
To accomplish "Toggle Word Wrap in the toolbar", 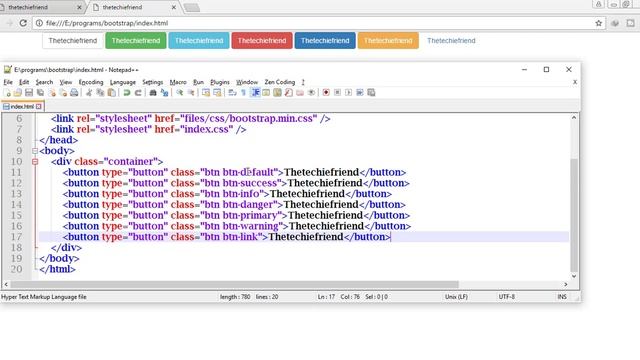I will (232, 93).
